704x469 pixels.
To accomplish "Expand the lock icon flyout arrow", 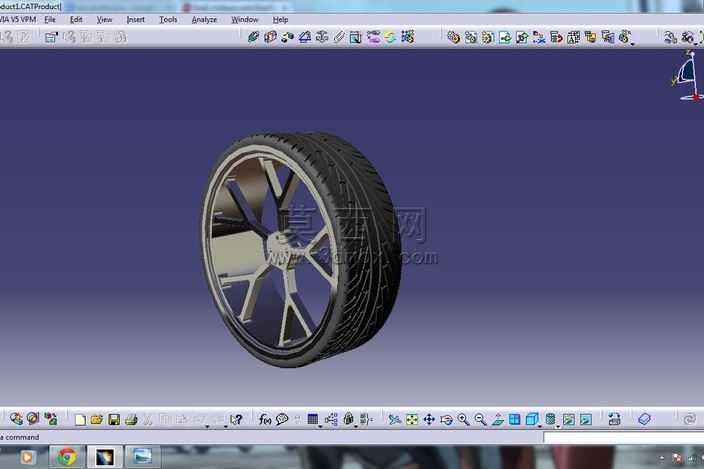I will tap(356, 426).
